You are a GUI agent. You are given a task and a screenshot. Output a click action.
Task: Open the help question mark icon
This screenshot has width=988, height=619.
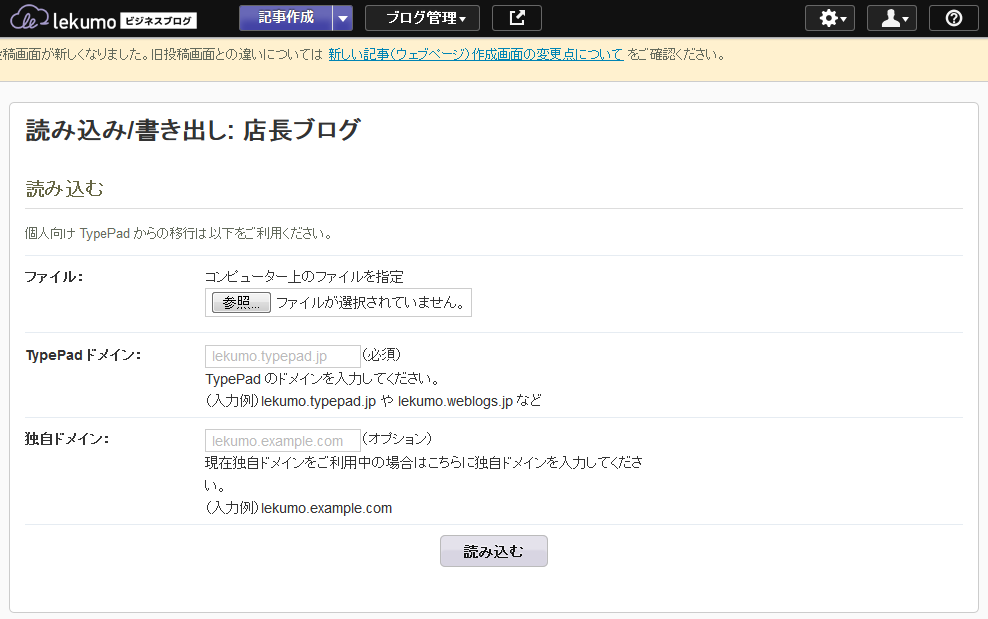pos(954,18)
